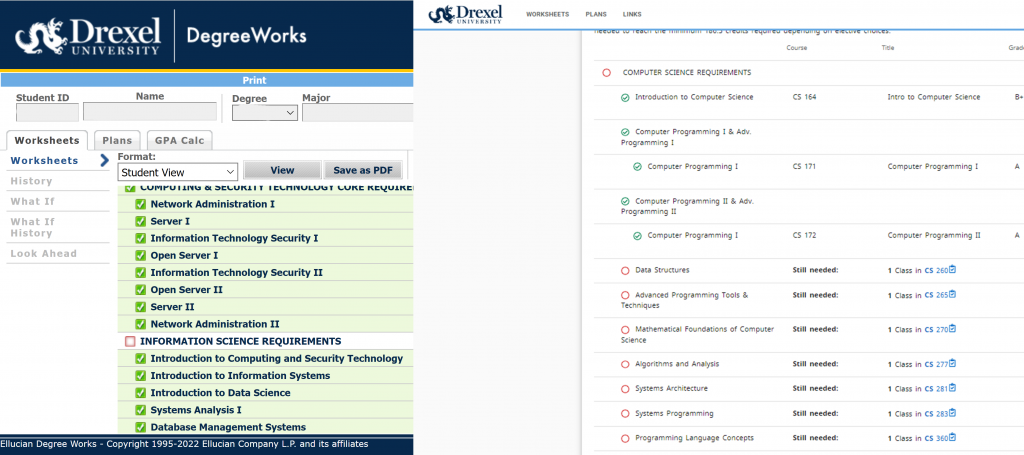
Task: Switch to the Plans tab
Action: tap(117, 140)
